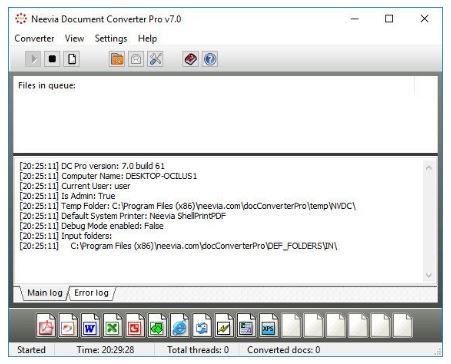Close the Neevia Document Converter window
The height and width of the screenshot is (364, 451).
(x=424, y=19)
